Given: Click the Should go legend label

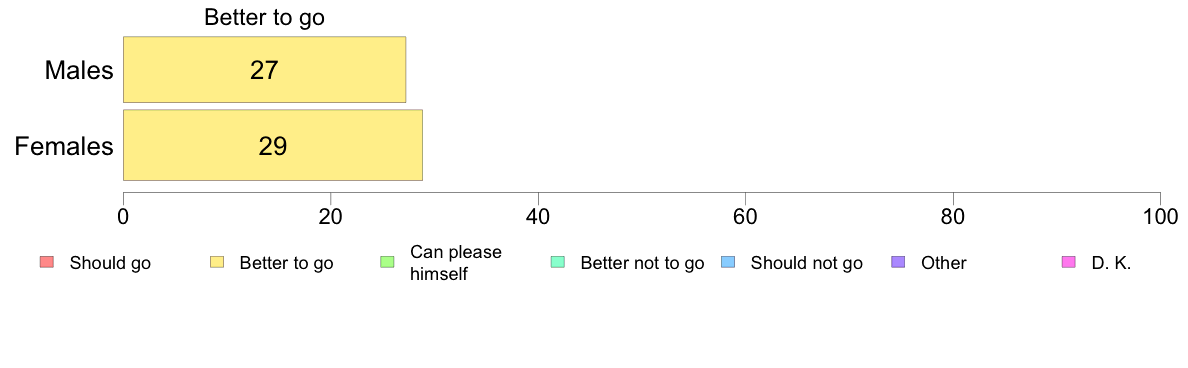Looking at the screenshot, I should [x=110, y=264].
